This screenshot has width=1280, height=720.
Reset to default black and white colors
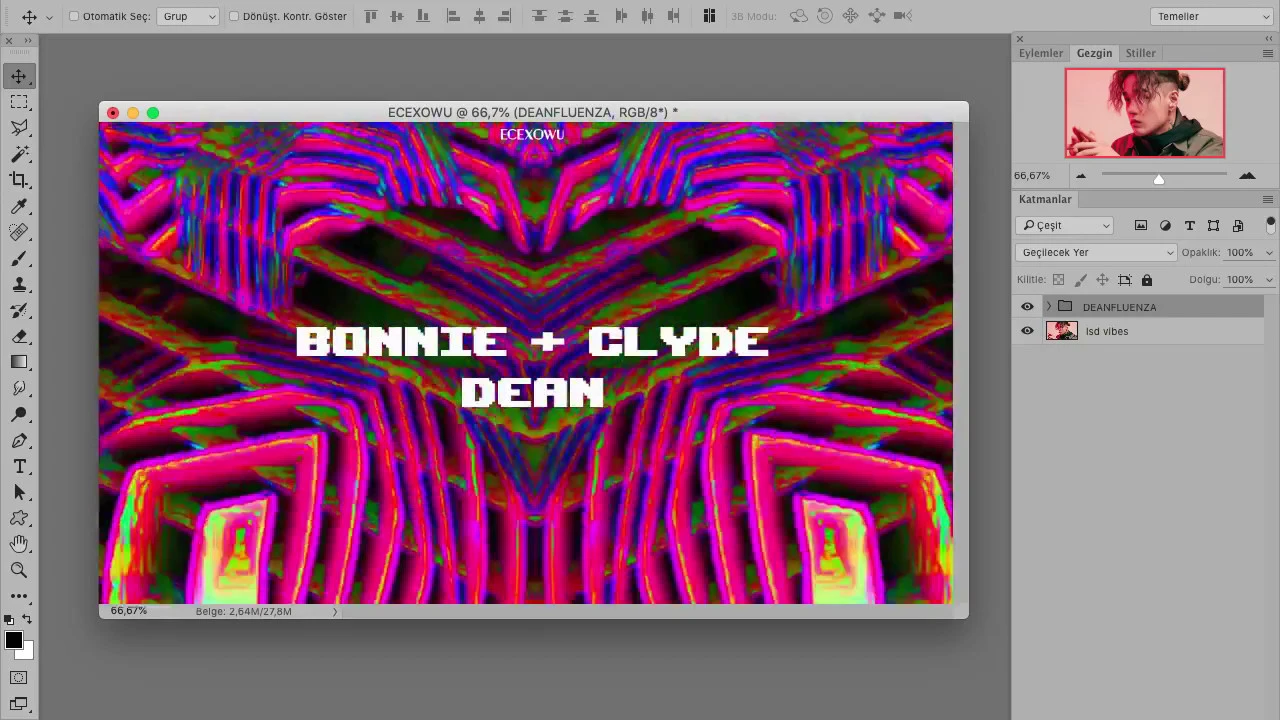point(9,620)
